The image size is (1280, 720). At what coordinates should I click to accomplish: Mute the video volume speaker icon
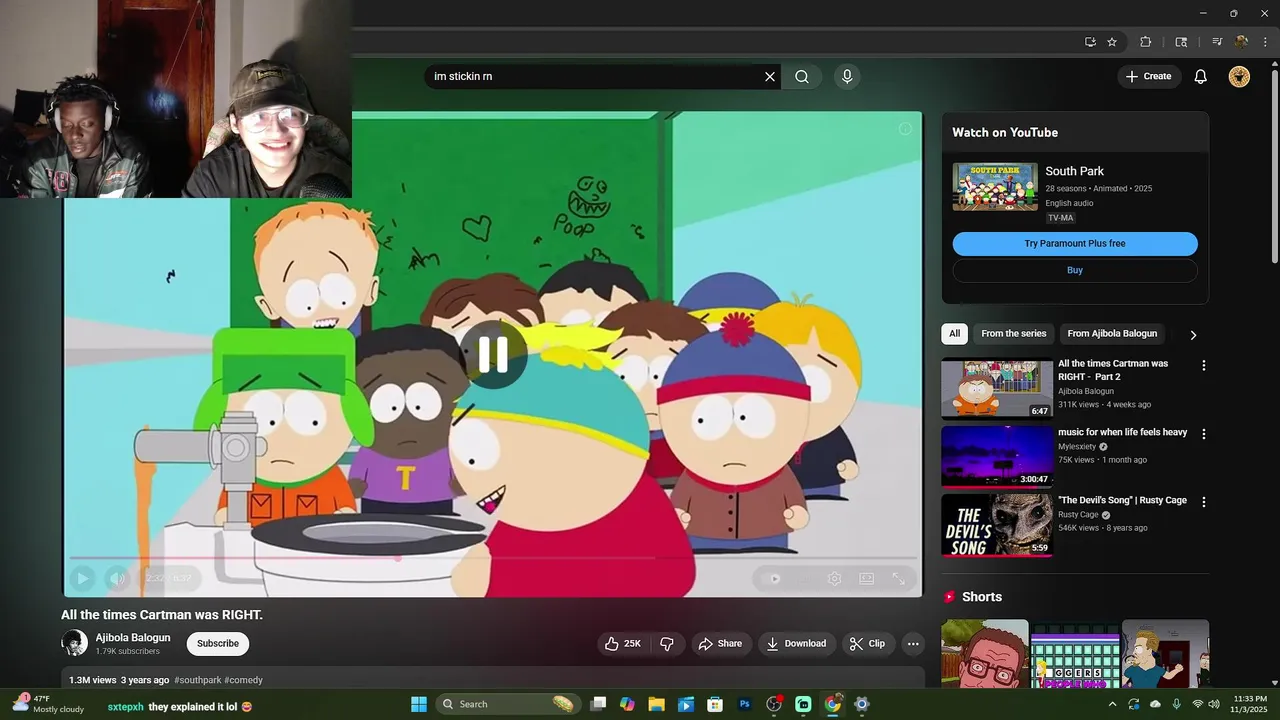tap(118, 578)
